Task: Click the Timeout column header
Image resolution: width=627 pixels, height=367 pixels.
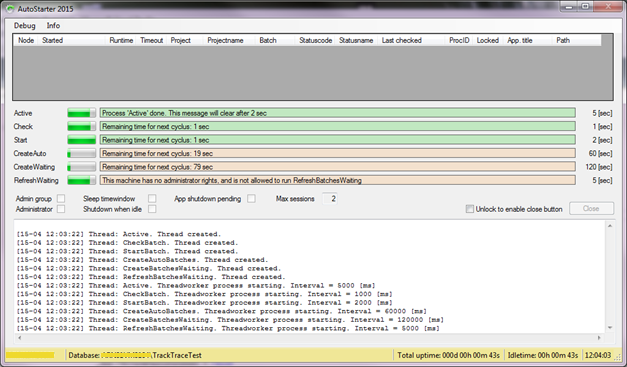Action: coord(152,40)
